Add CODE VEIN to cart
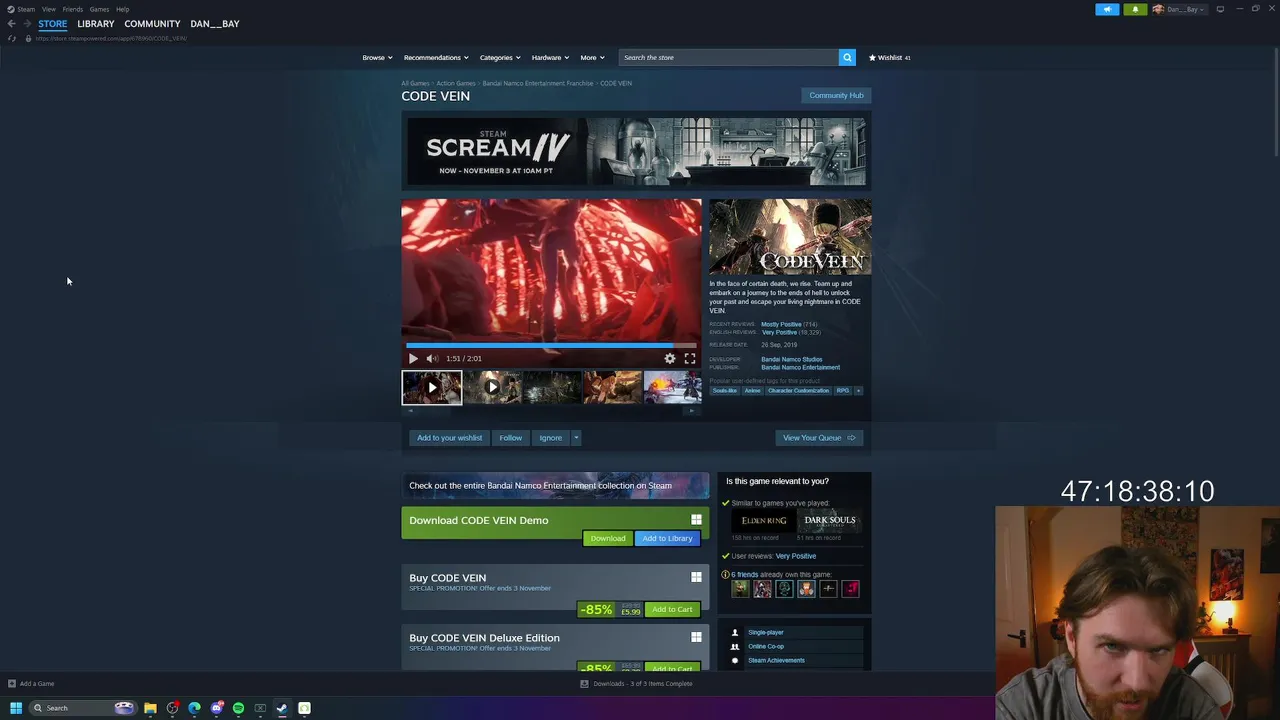 click(672, 609)
